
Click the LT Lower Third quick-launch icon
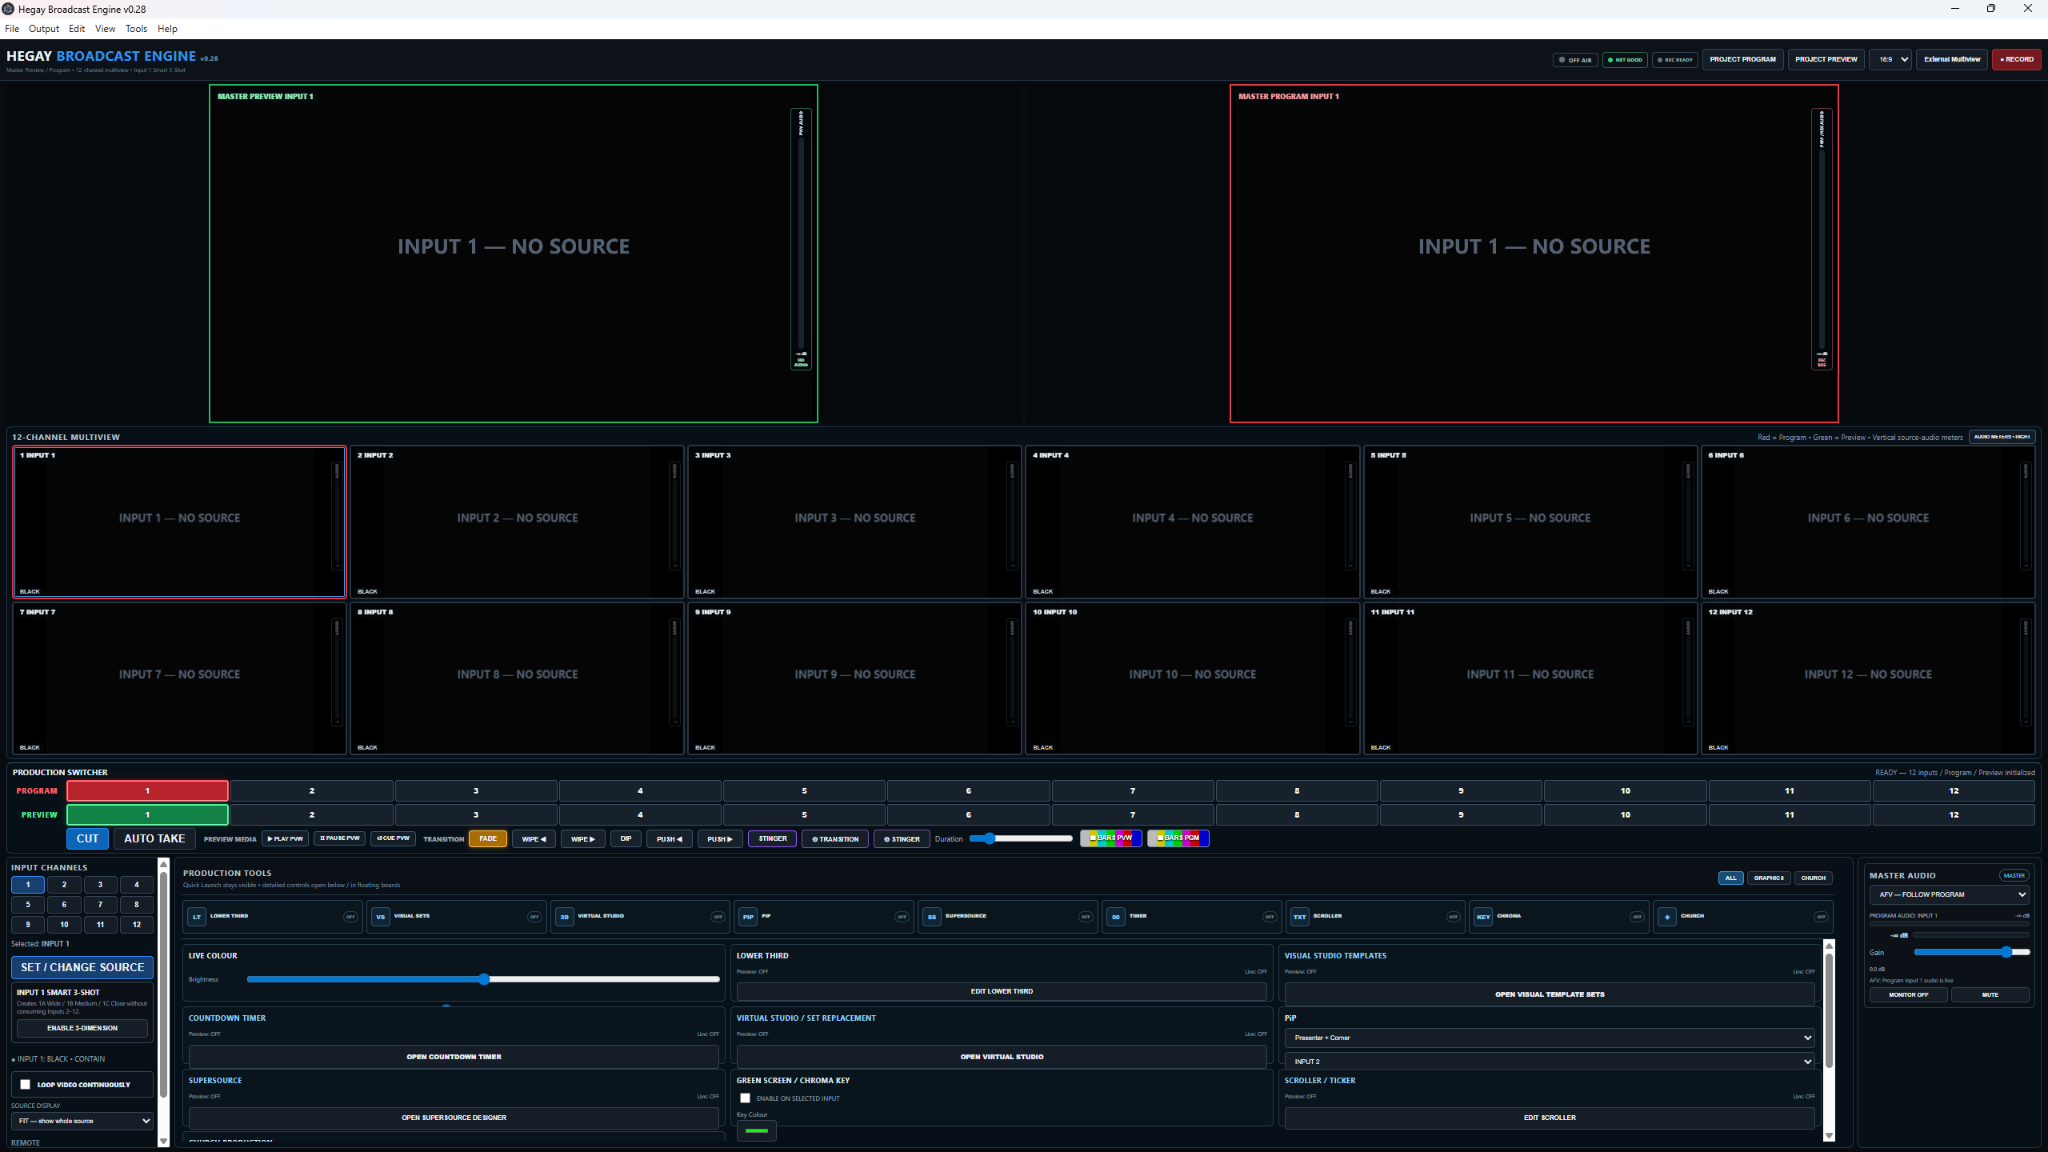[x=197, y=916]
